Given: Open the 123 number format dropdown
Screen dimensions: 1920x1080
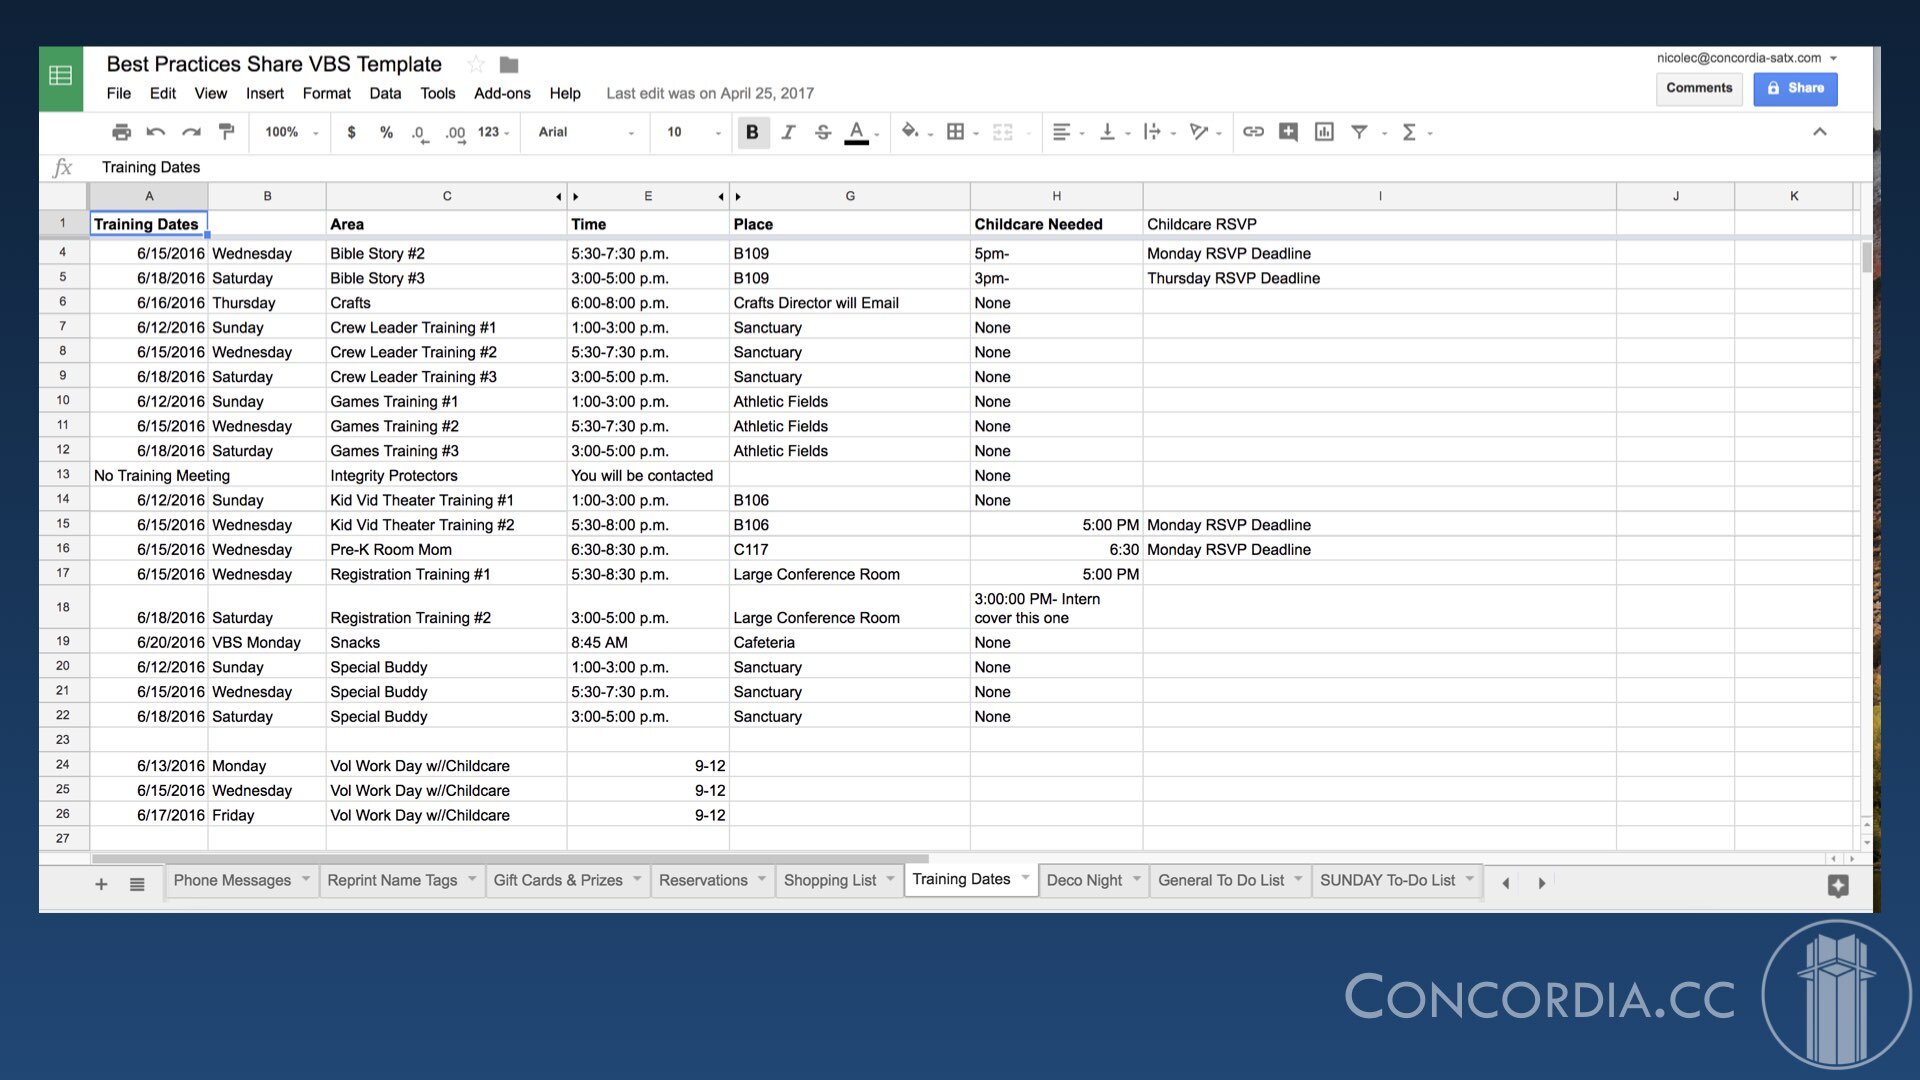Looking at the screenshot, I should [x=493, y=132].
